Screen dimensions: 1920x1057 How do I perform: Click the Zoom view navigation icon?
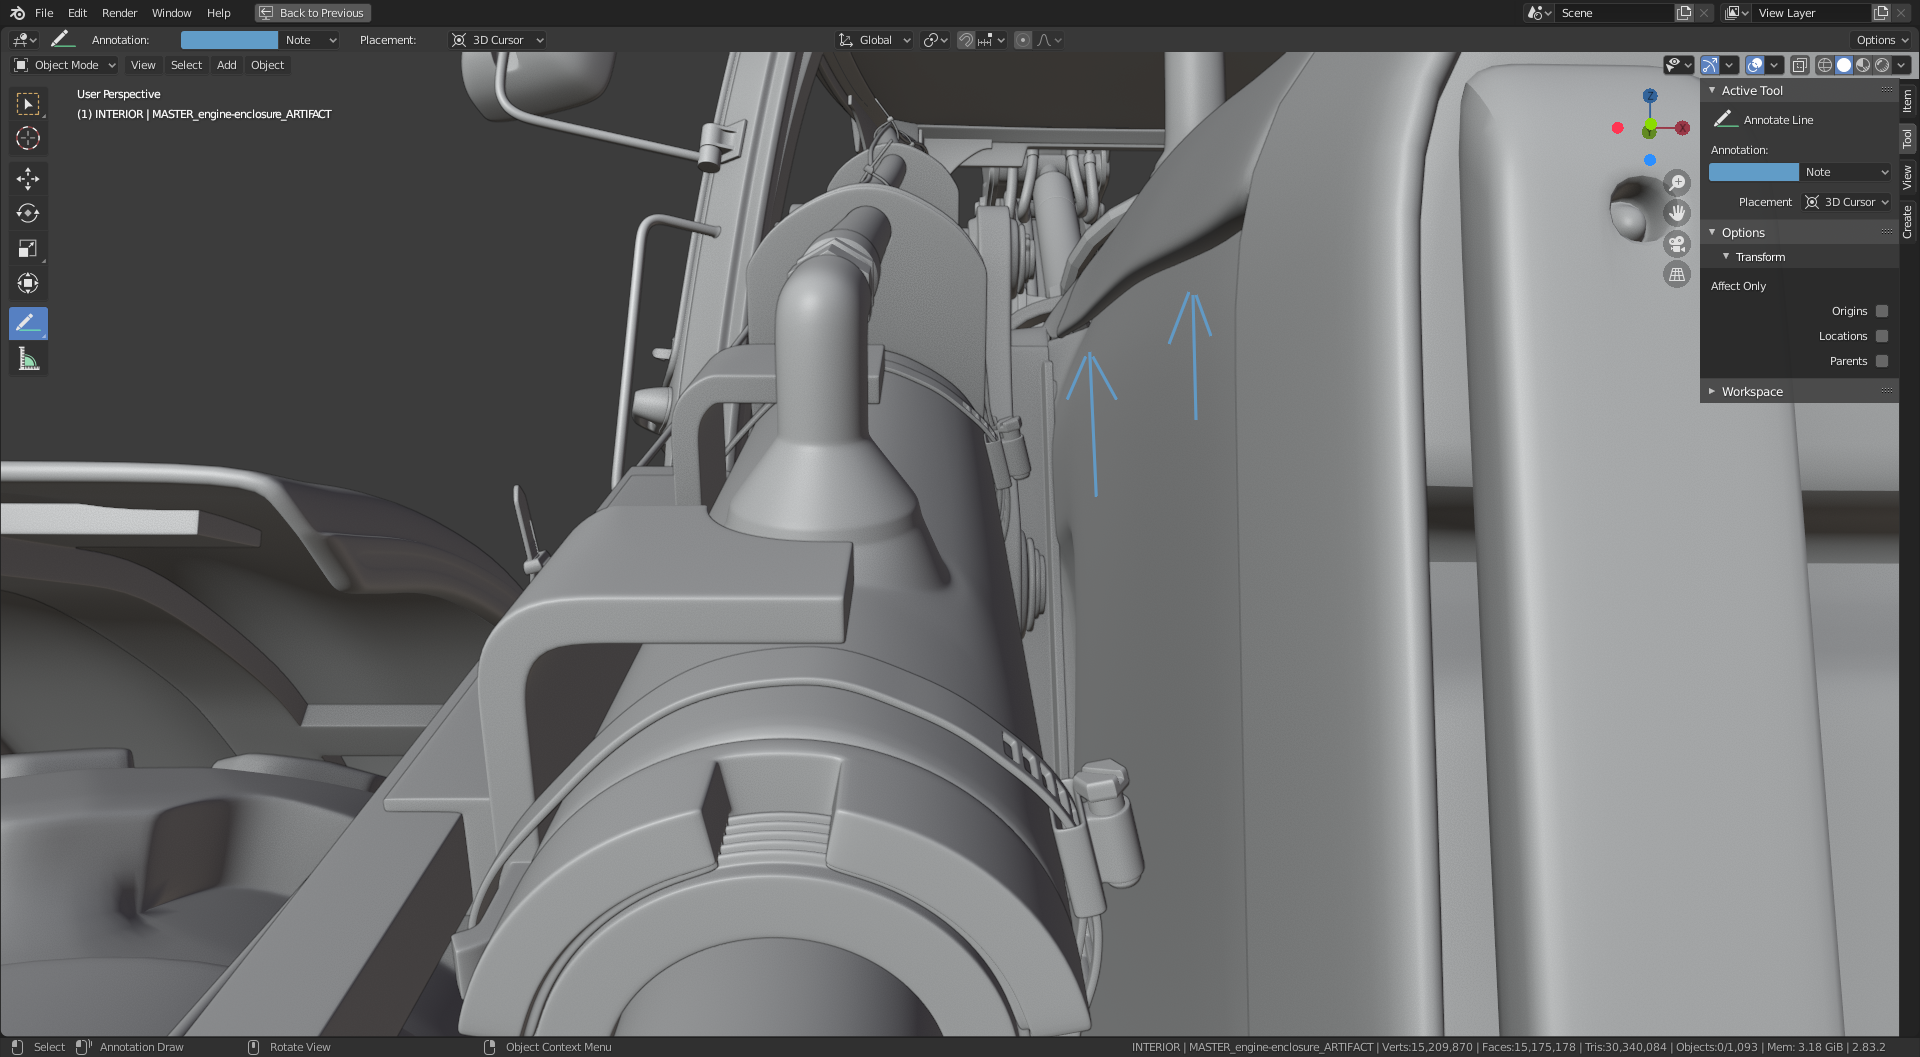pos(1677,183)
